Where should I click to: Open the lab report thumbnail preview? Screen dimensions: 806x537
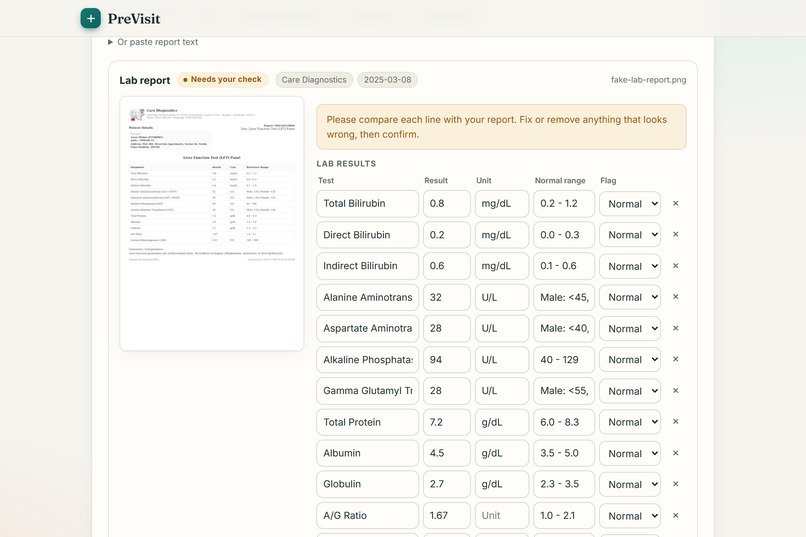point(212,224)
